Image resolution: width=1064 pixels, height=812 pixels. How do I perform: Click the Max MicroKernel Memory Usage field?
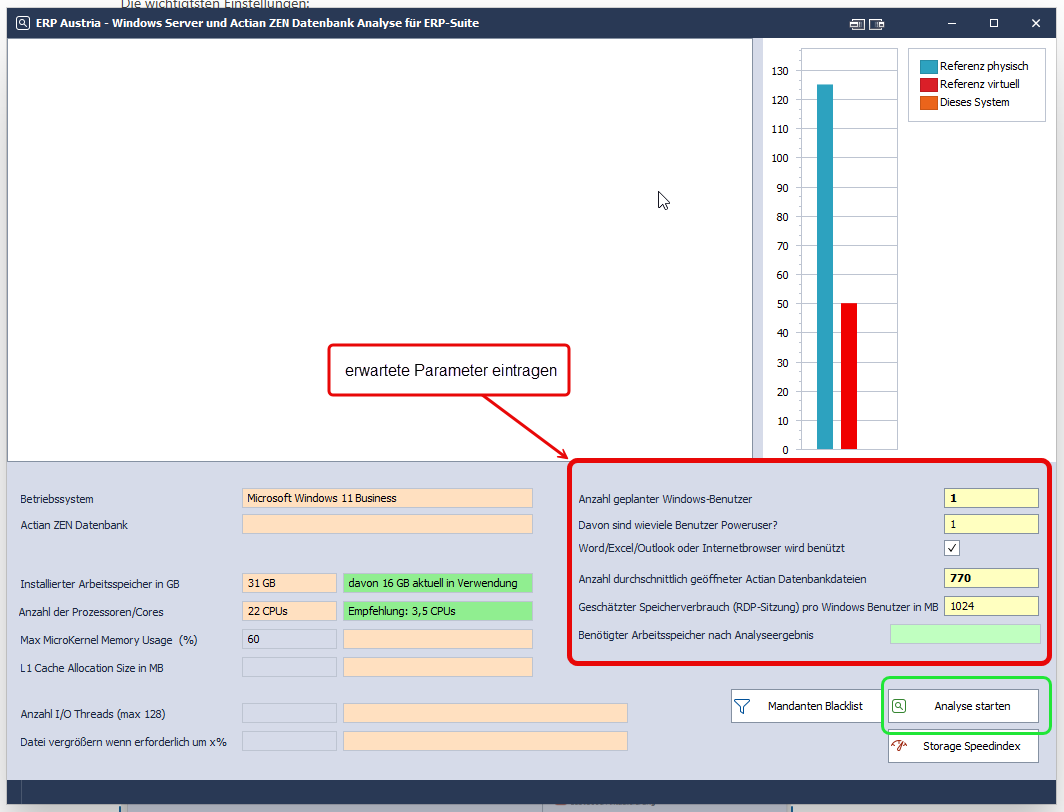289,639
